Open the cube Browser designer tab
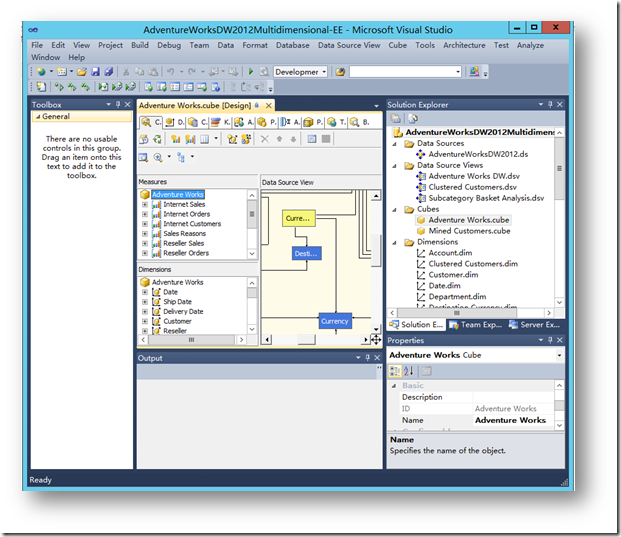 coord(360,122)
